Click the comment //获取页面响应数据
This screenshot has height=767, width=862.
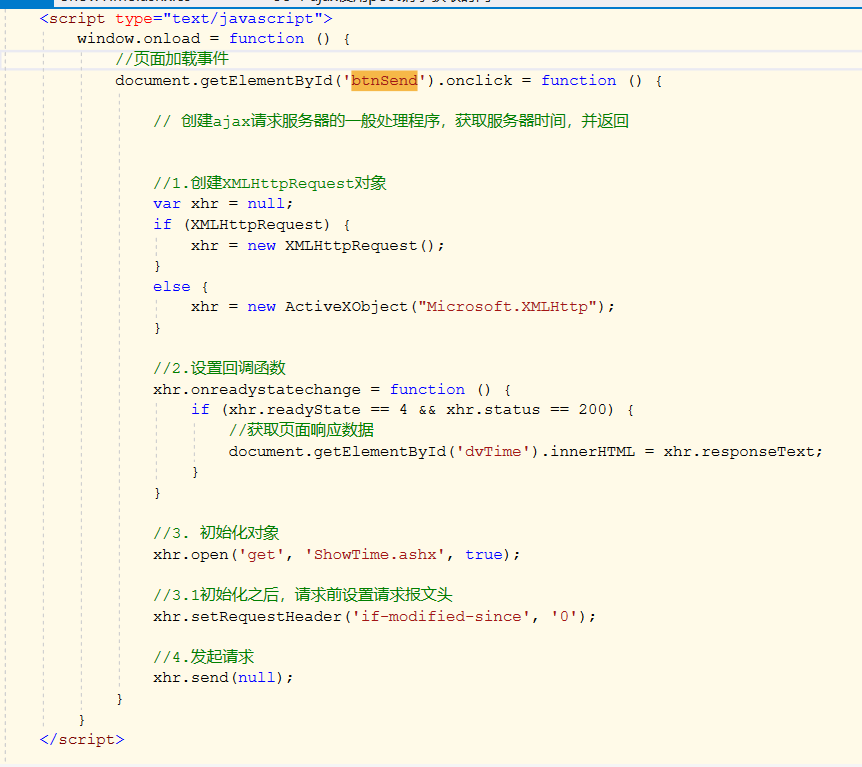(301, 431)
